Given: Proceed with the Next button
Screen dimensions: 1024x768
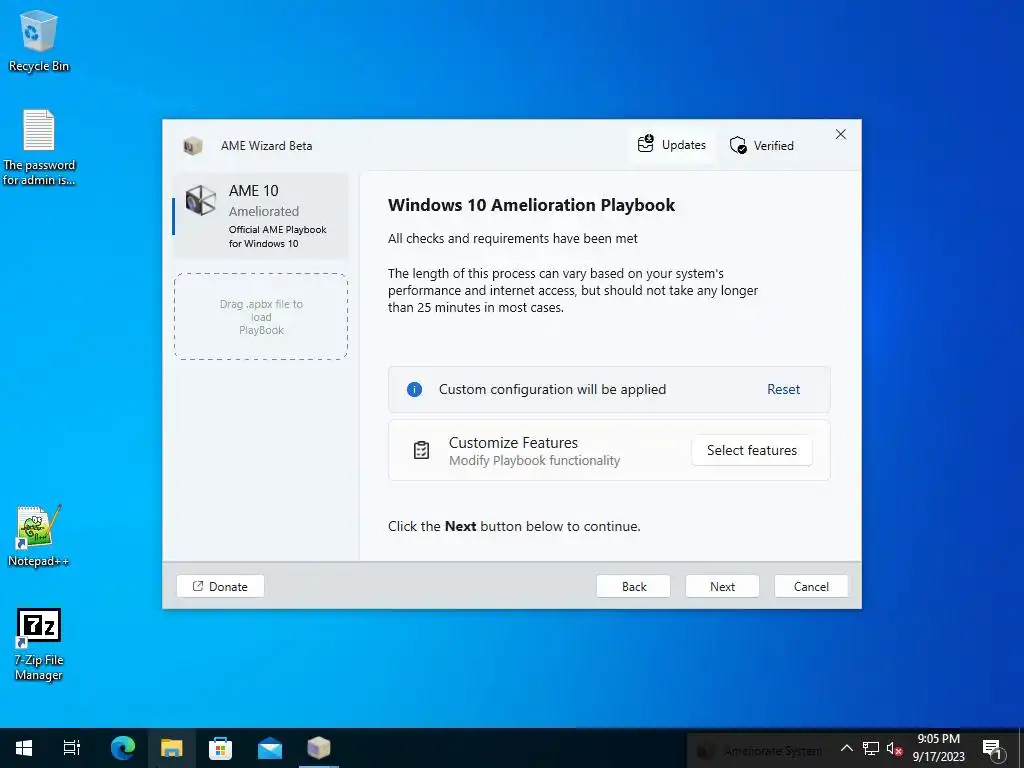Looking at the screenshot, I should click(x=722, y=586).
